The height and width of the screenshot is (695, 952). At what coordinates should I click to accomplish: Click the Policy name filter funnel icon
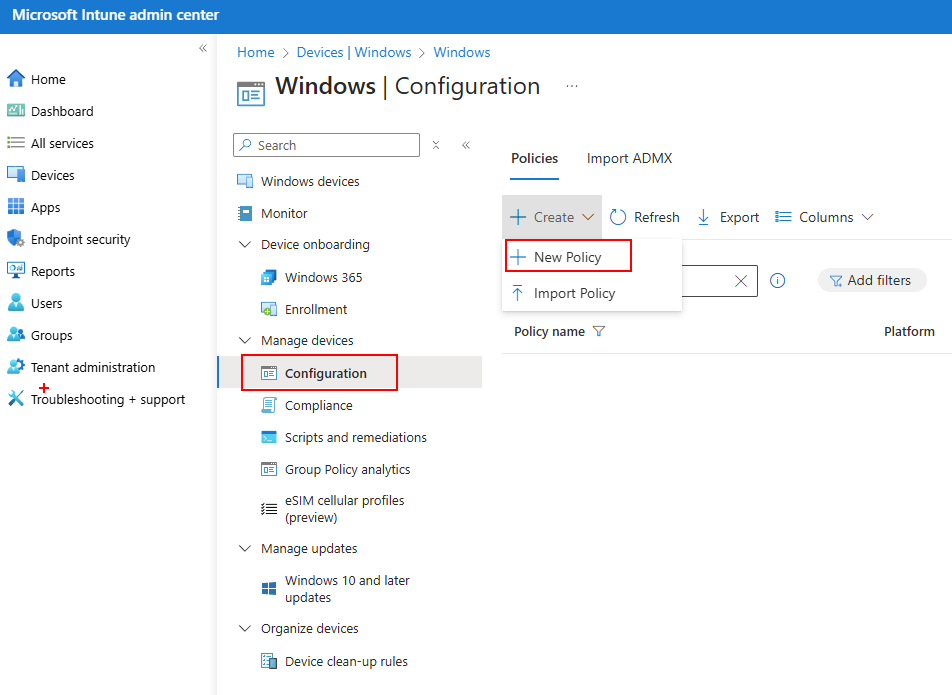pyautogui.click(x=599, y=331)
